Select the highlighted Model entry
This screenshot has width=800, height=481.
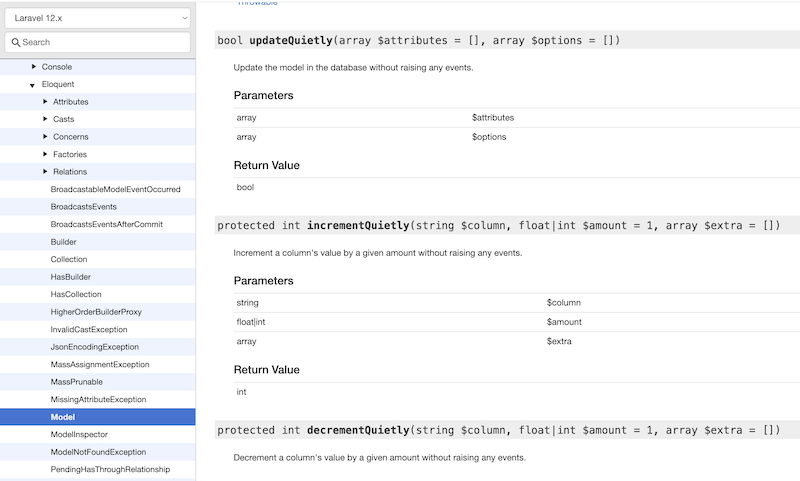click(63, 417)
